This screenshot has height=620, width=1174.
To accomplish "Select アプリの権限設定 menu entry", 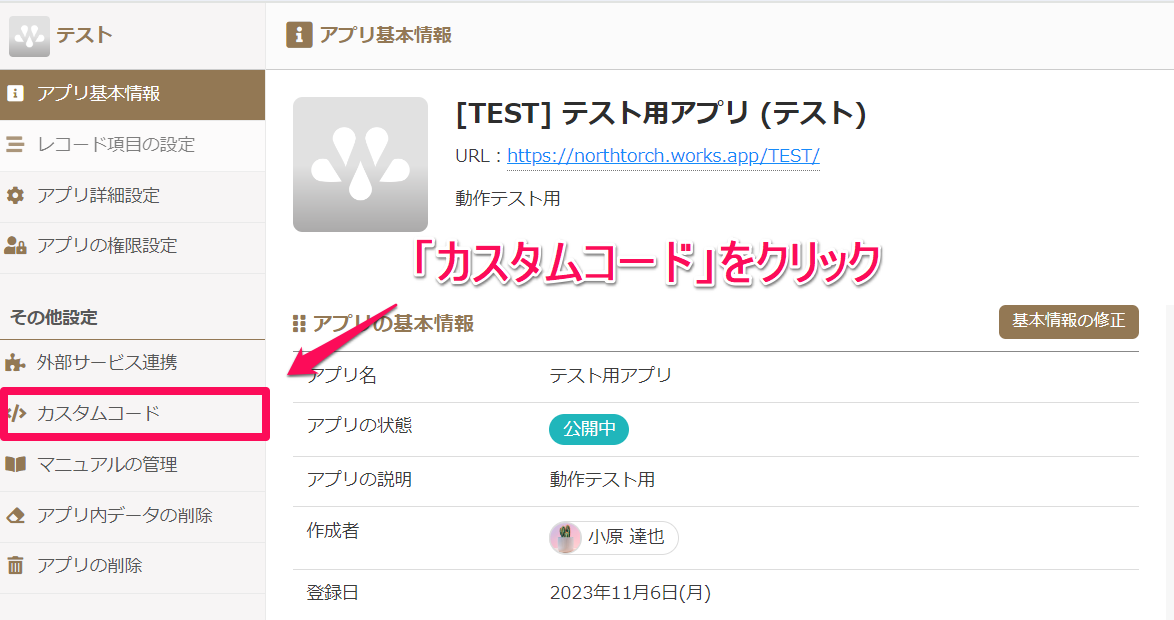I will (x=133, y=246).
